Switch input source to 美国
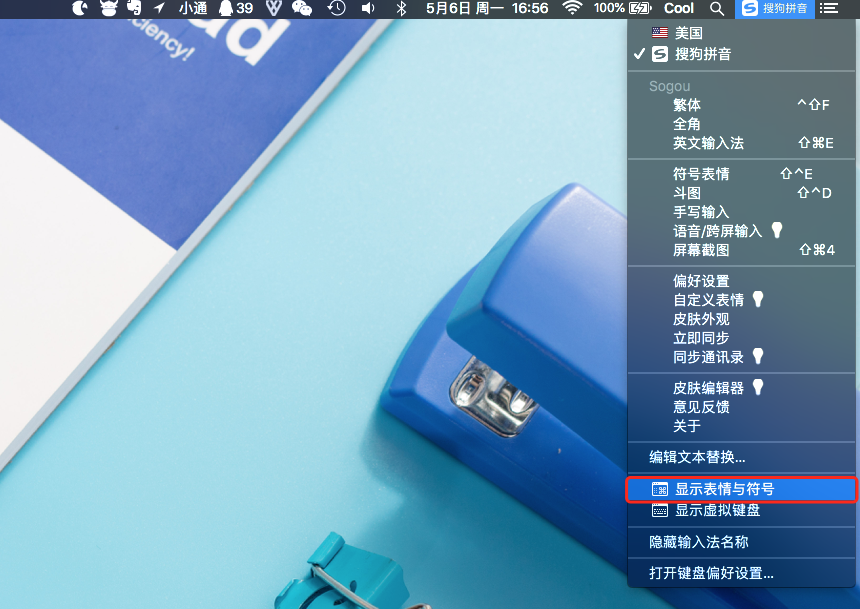860x609 pixels. tap(742, 33)
